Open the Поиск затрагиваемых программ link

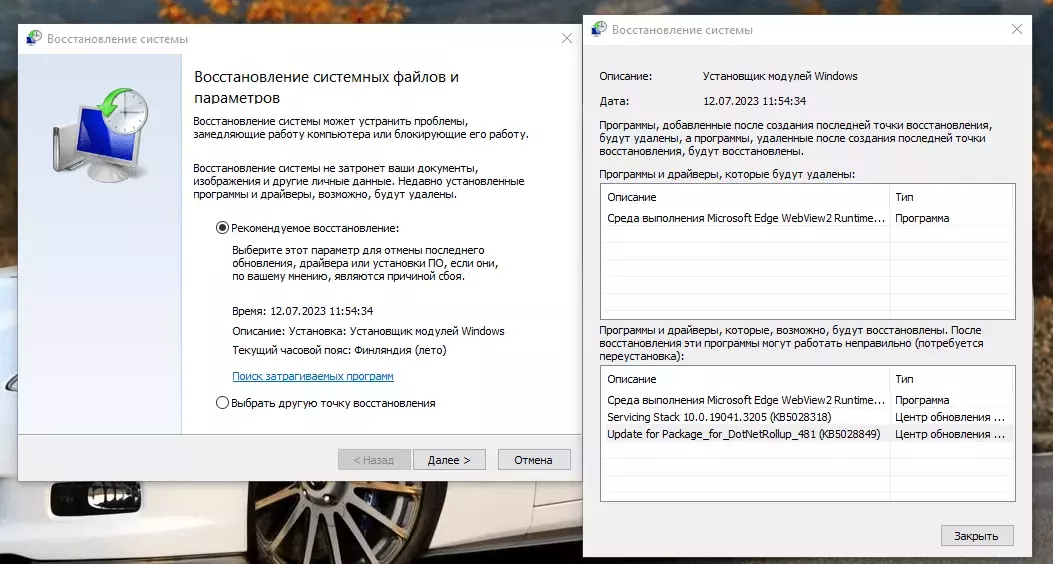coord(313,376)
